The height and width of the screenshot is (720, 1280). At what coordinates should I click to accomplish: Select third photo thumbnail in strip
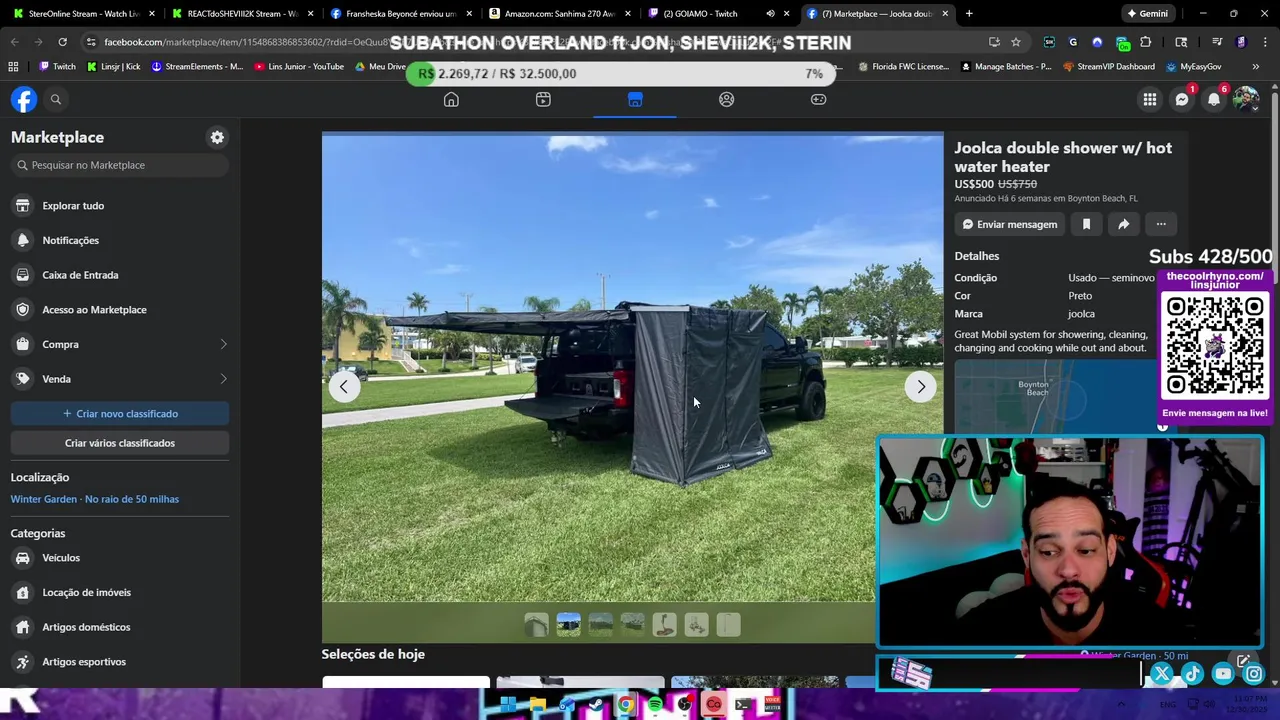click(600, 625)
